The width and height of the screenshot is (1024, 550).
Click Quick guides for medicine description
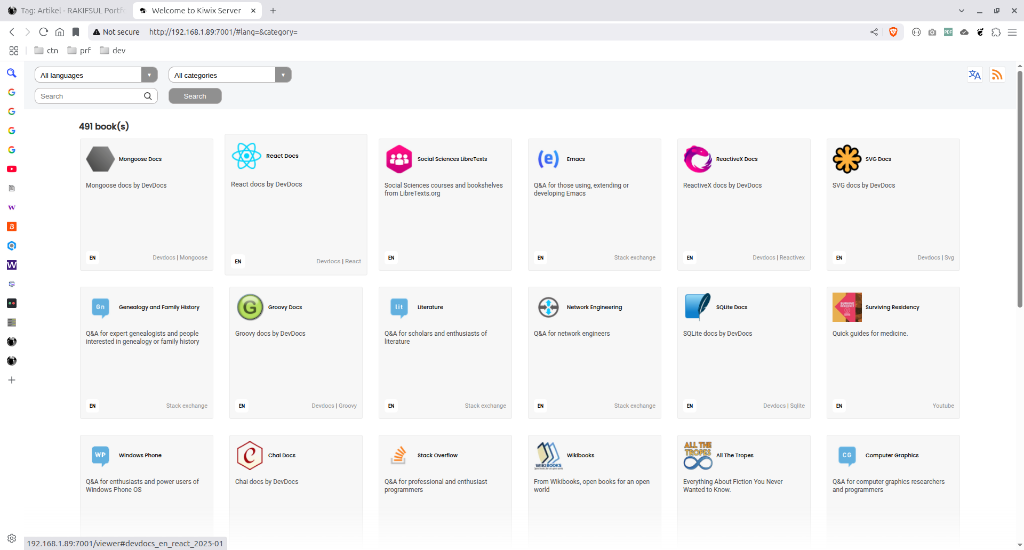[x=870, y=334]
